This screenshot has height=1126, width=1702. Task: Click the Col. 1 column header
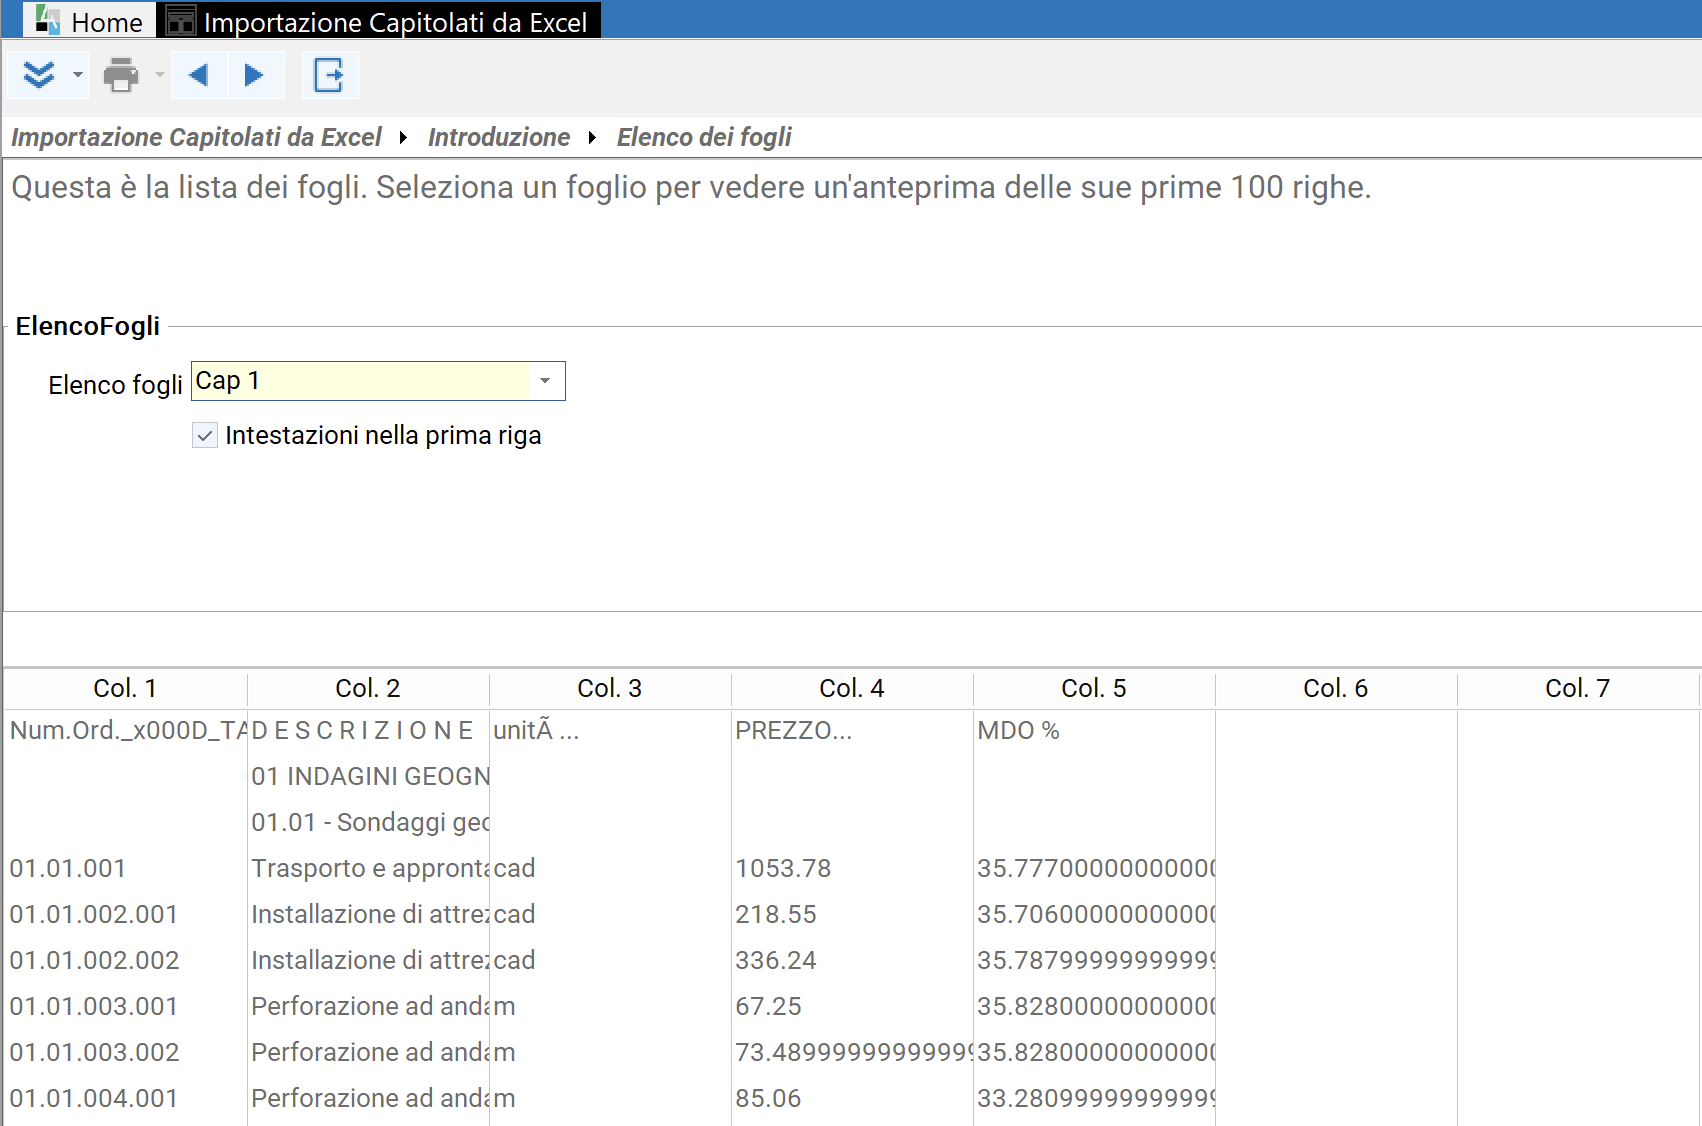125,688
